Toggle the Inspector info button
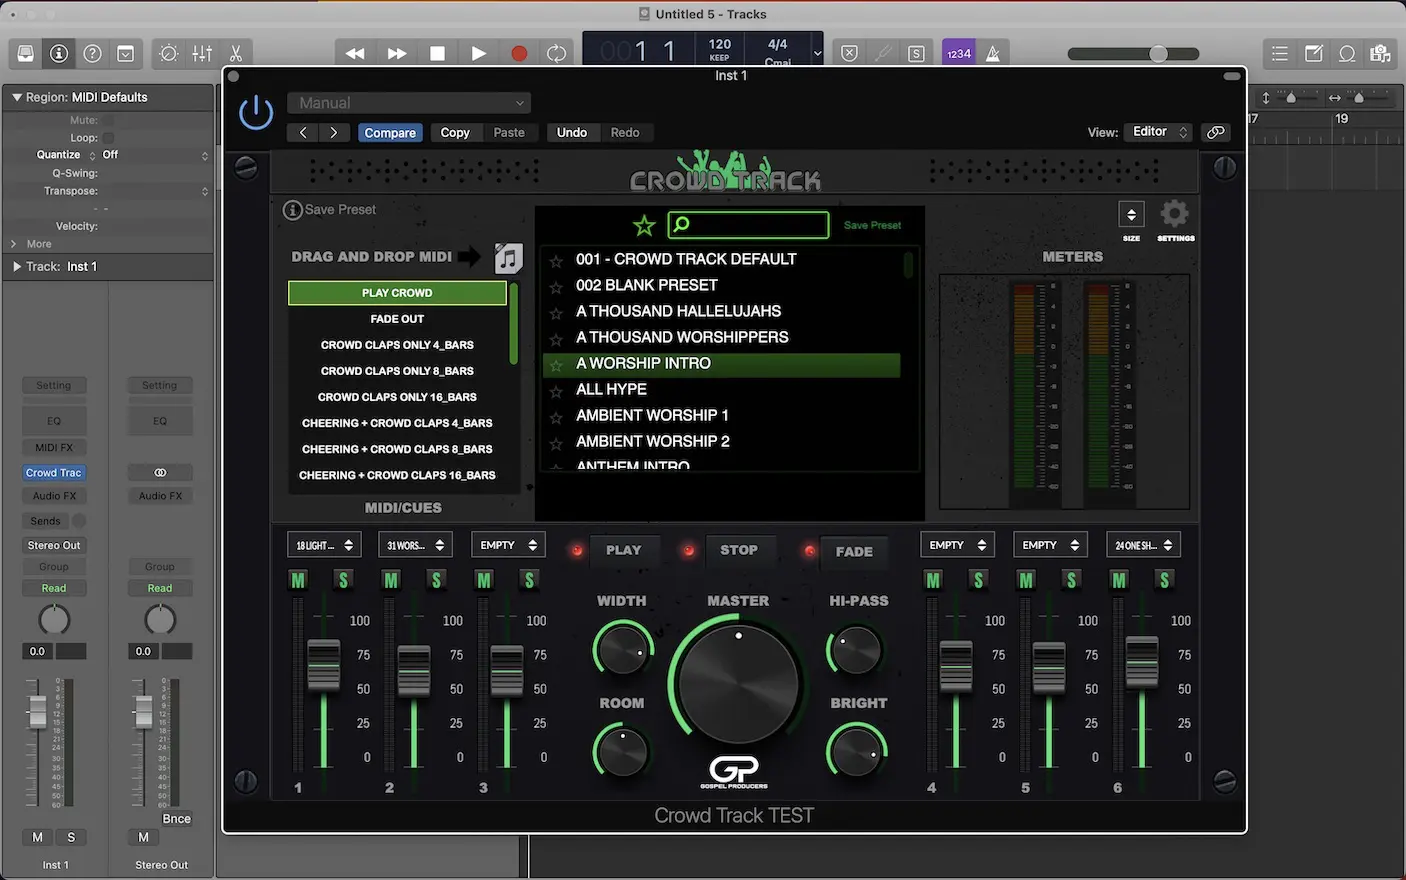The image size is (1406, 880). click(59, 54)
